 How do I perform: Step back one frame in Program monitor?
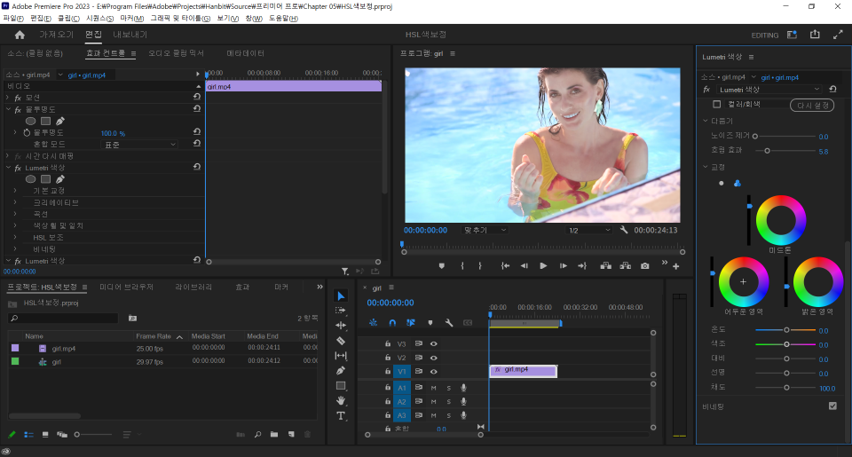[x=524, y=266]
